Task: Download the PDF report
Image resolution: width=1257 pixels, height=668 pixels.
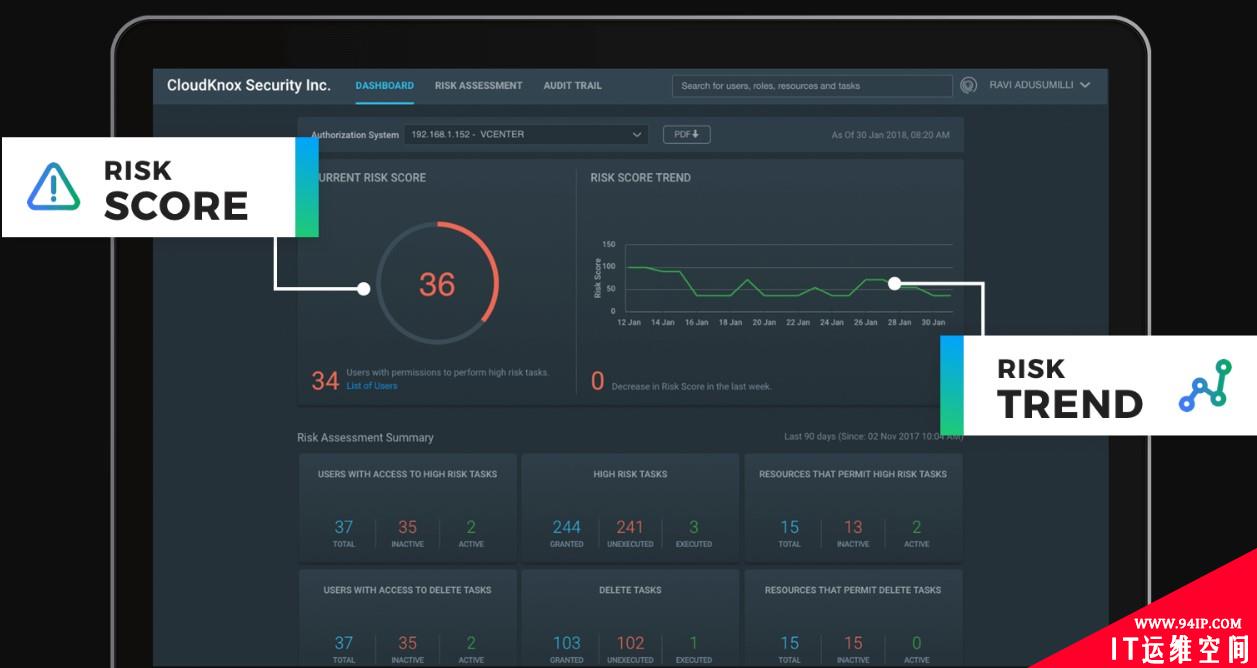Action: pyautogui.click(x=686, y=134)
